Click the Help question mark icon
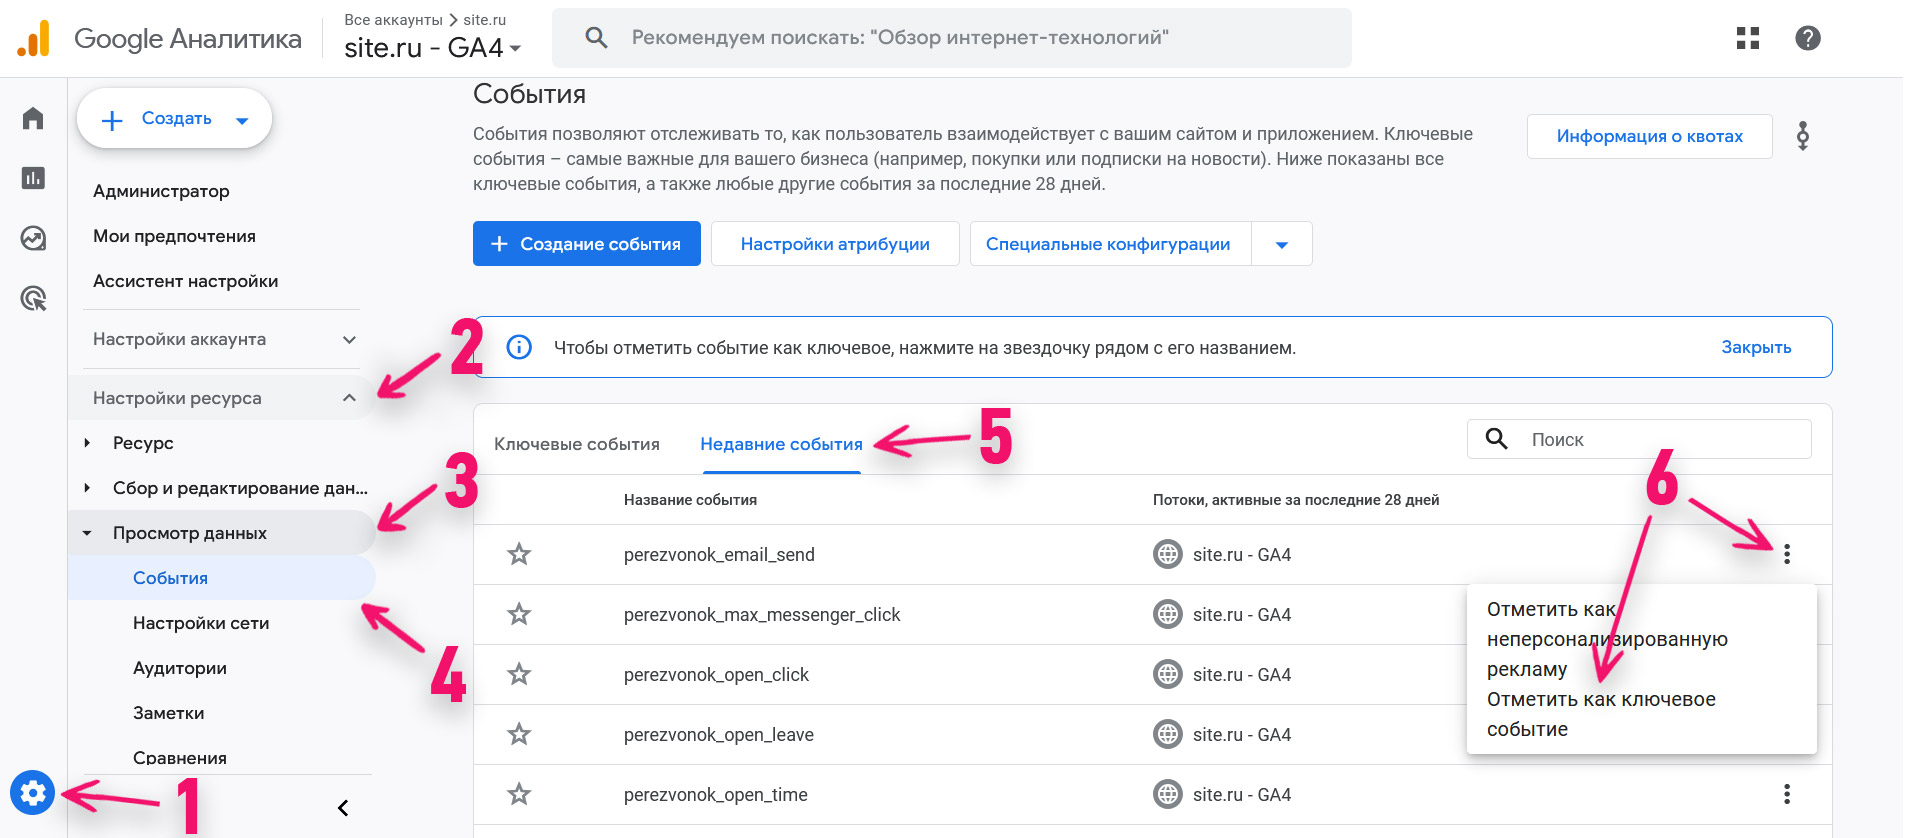1913x838 pixels. [x=1807, y=38]
